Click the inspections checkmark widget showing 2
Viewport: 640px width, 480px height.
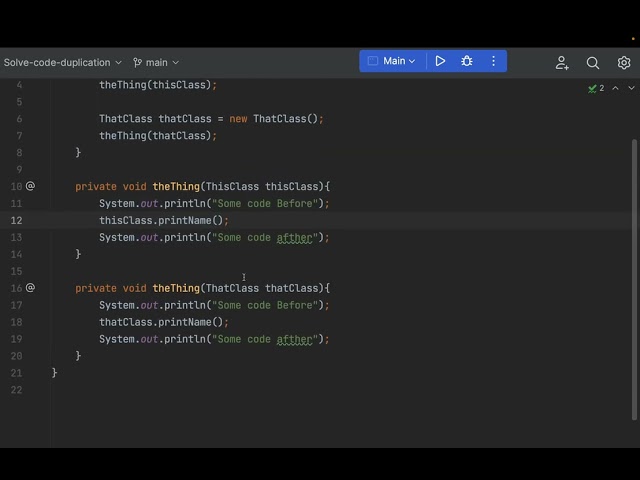(596, 88)
